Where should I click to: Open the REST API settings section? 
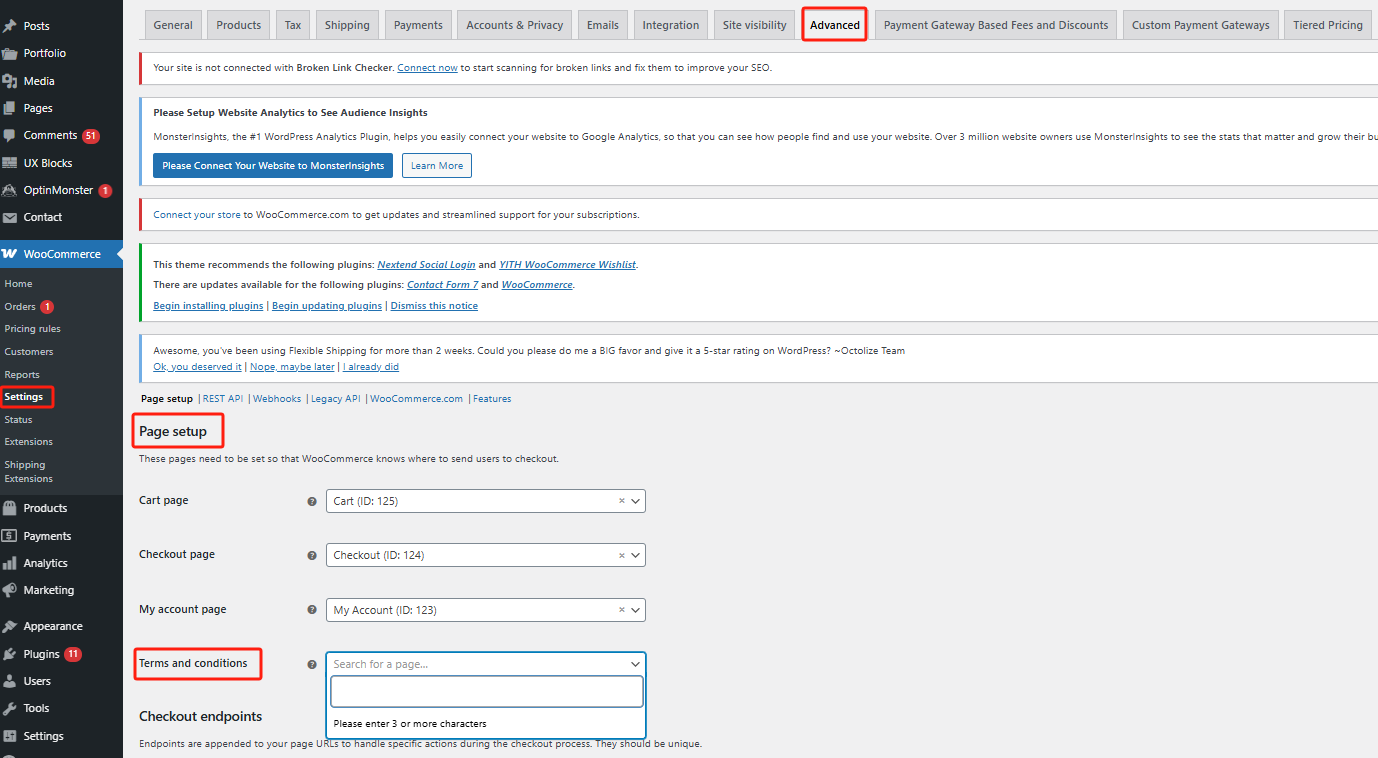pos(222,398)
